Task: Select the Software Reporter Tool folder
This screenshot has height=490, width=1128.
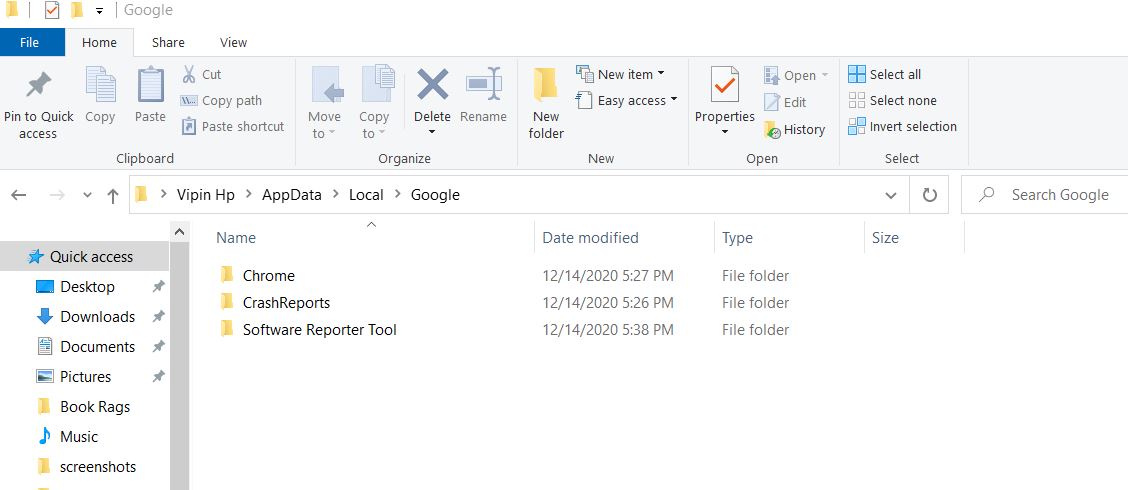Action: [x=319, y=330]
